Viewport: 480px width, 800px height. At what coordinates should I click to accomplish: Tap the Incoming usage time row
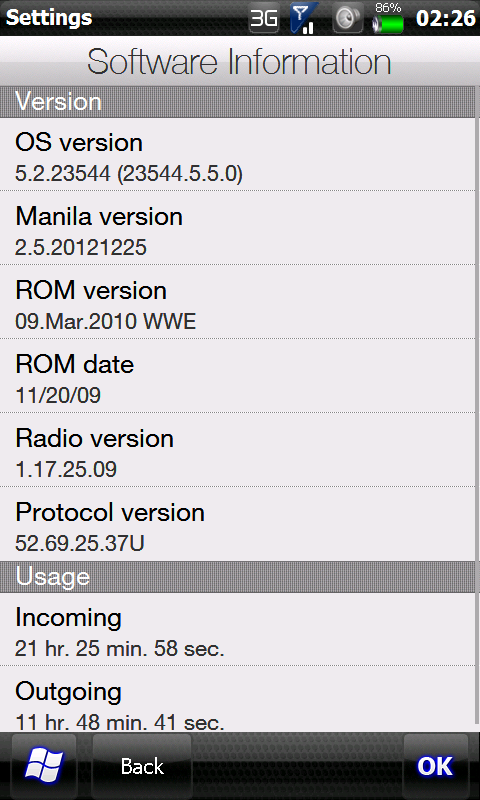coord(238,629)
